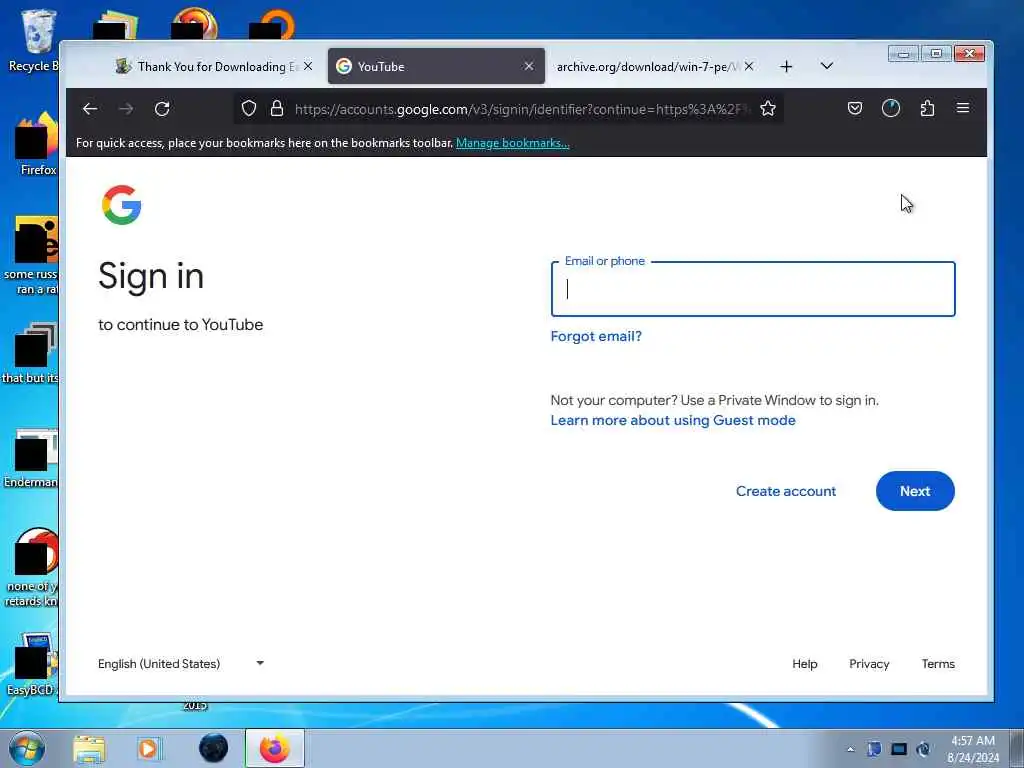This screenshot has height=768, width=1024.
Task: Select the Firefox desktop shortcut
Action: click(37, 144)
